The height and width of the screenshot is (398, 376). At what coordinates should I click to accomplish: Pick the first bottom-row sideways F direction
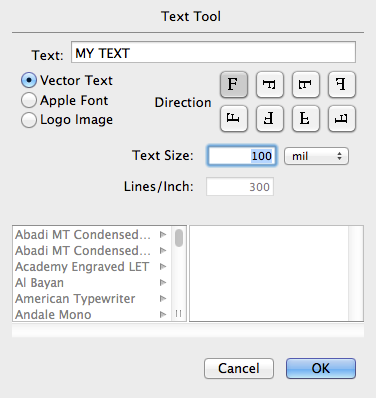tap(234, 118)
